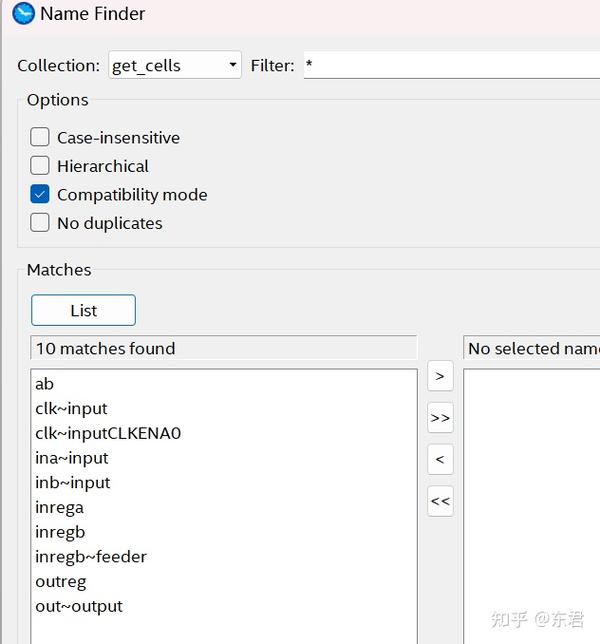Select 'outreg' in the matches list
The height and width of the screenshot is (644, 600).
[224, 582]
